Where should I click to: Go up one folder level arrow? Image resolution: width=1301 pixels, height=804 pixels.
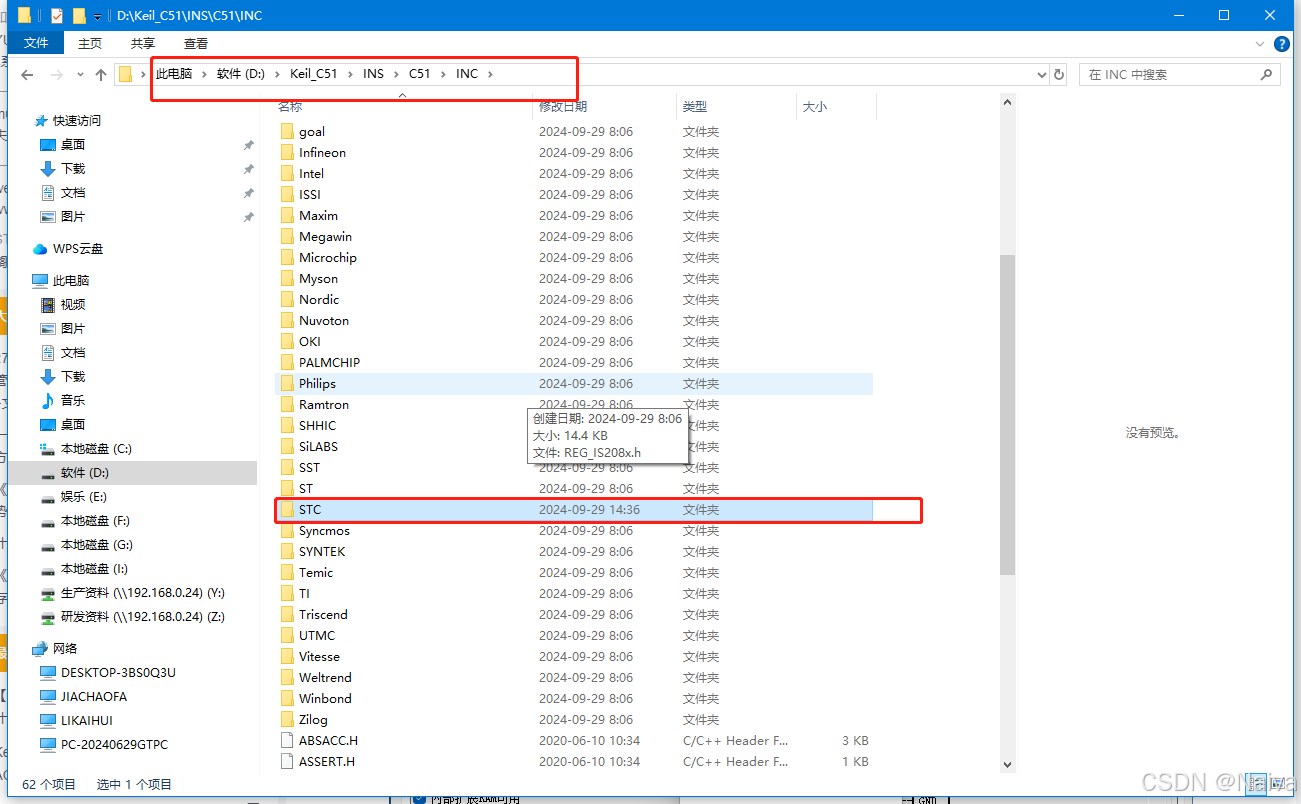(100, 75)
